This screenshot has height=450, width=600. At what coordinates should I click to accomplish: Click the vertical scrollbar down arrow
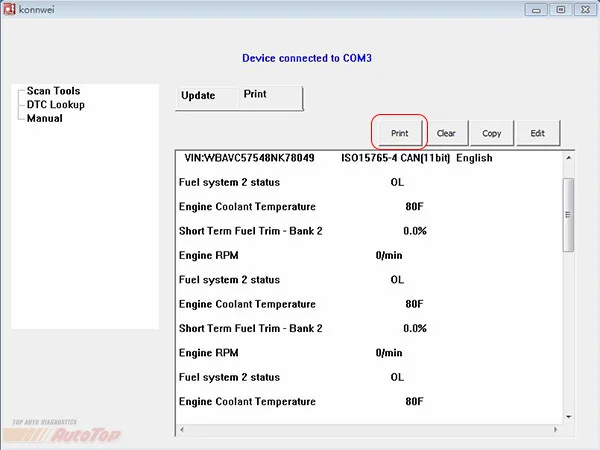tap(569, 417)
